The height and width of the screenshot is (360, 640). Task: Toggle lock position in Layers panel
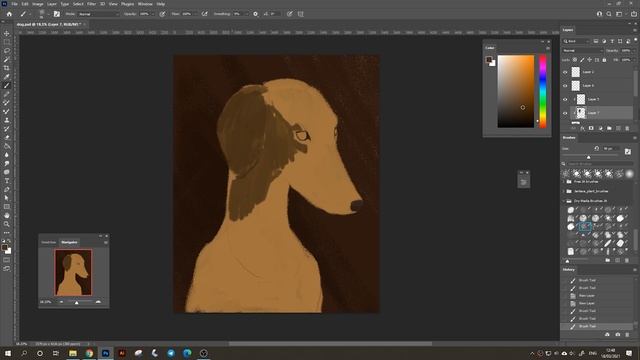pos(589,60)
